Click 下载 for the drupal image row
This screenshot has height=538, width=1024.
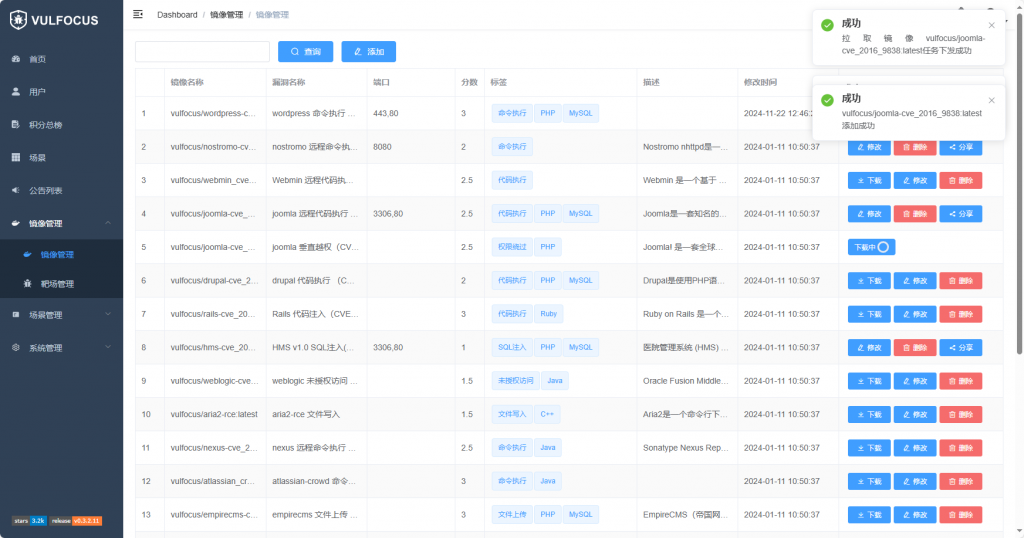pos(869,281)
